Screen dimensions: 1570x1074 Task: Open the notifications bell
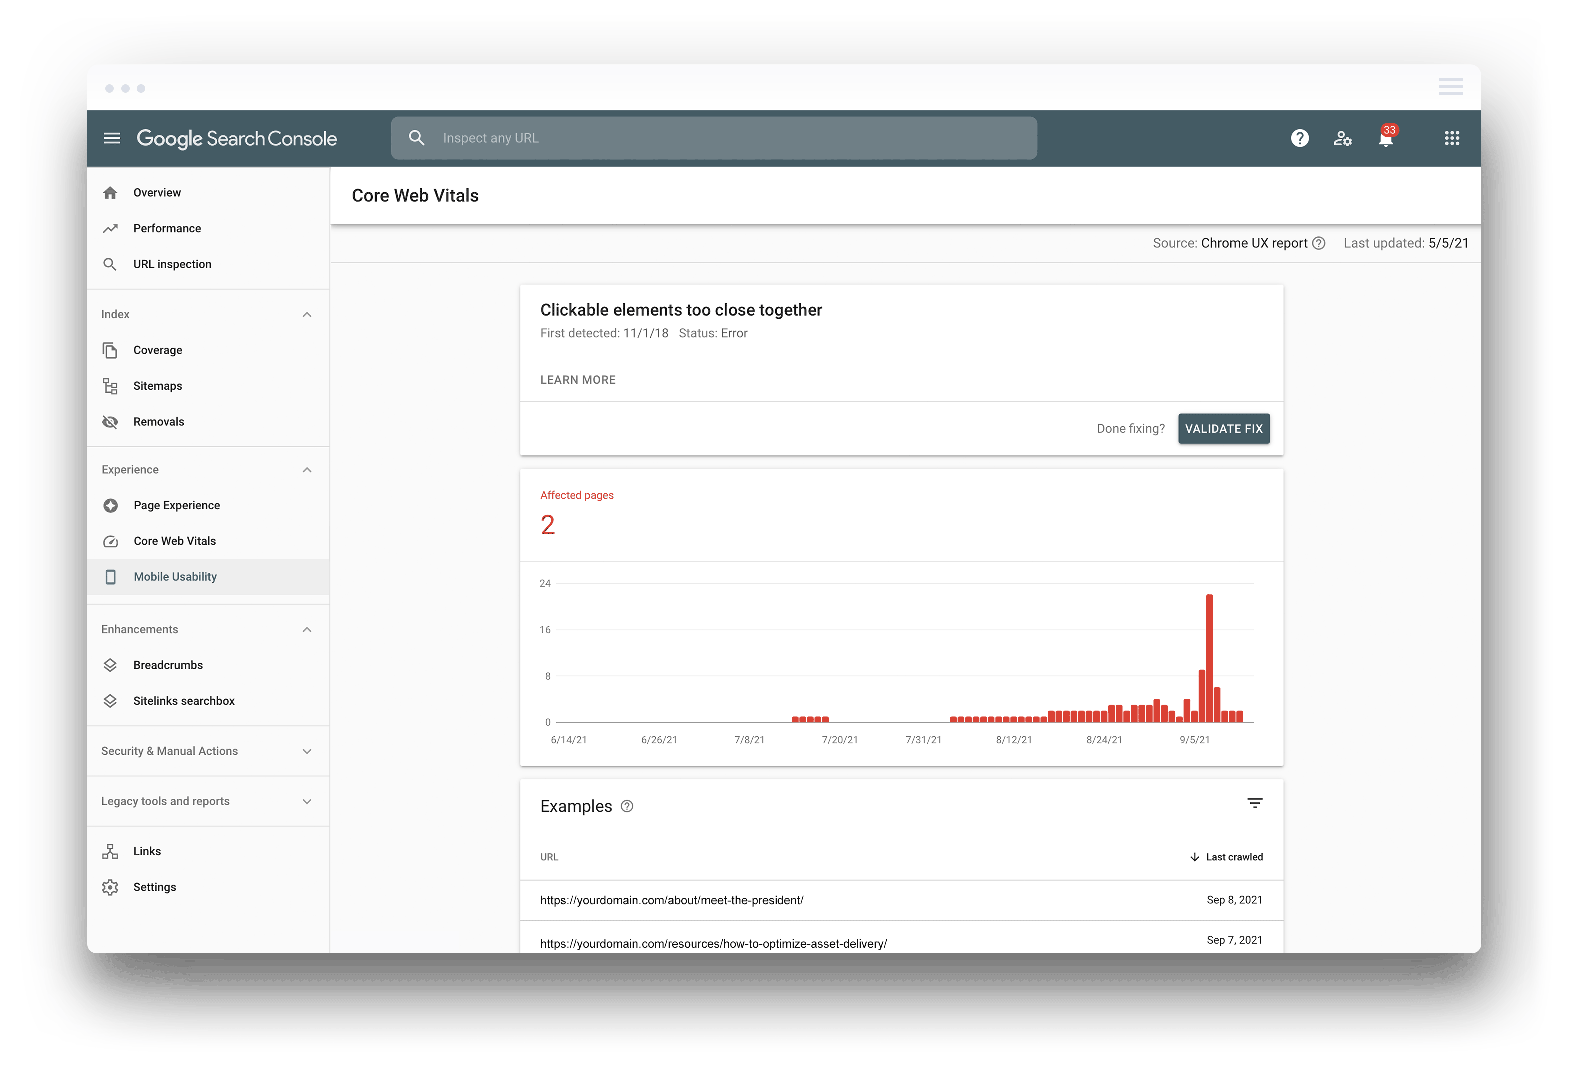point(1386,138)
